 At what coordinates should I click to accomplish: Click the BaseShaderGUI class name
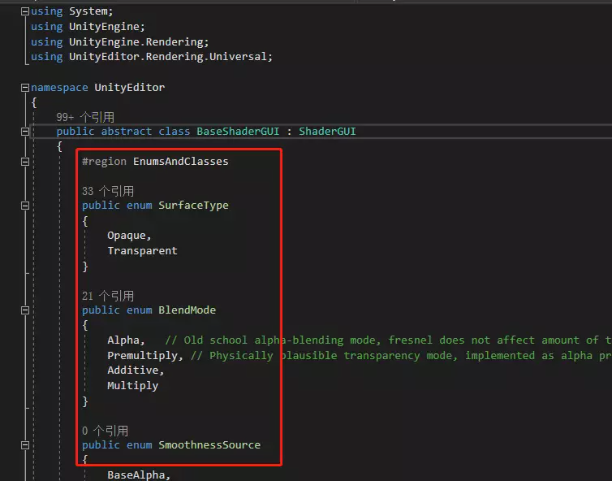tap(238, 131)
